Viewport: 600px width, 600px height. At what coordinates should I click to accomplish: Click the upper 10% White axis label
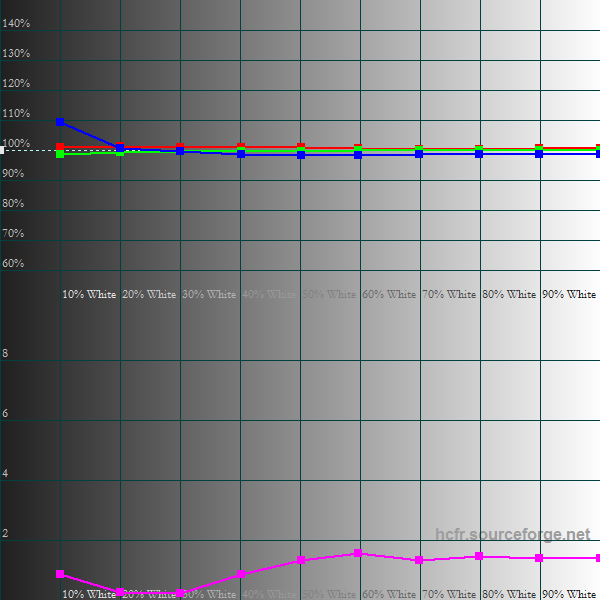(89, 294)
